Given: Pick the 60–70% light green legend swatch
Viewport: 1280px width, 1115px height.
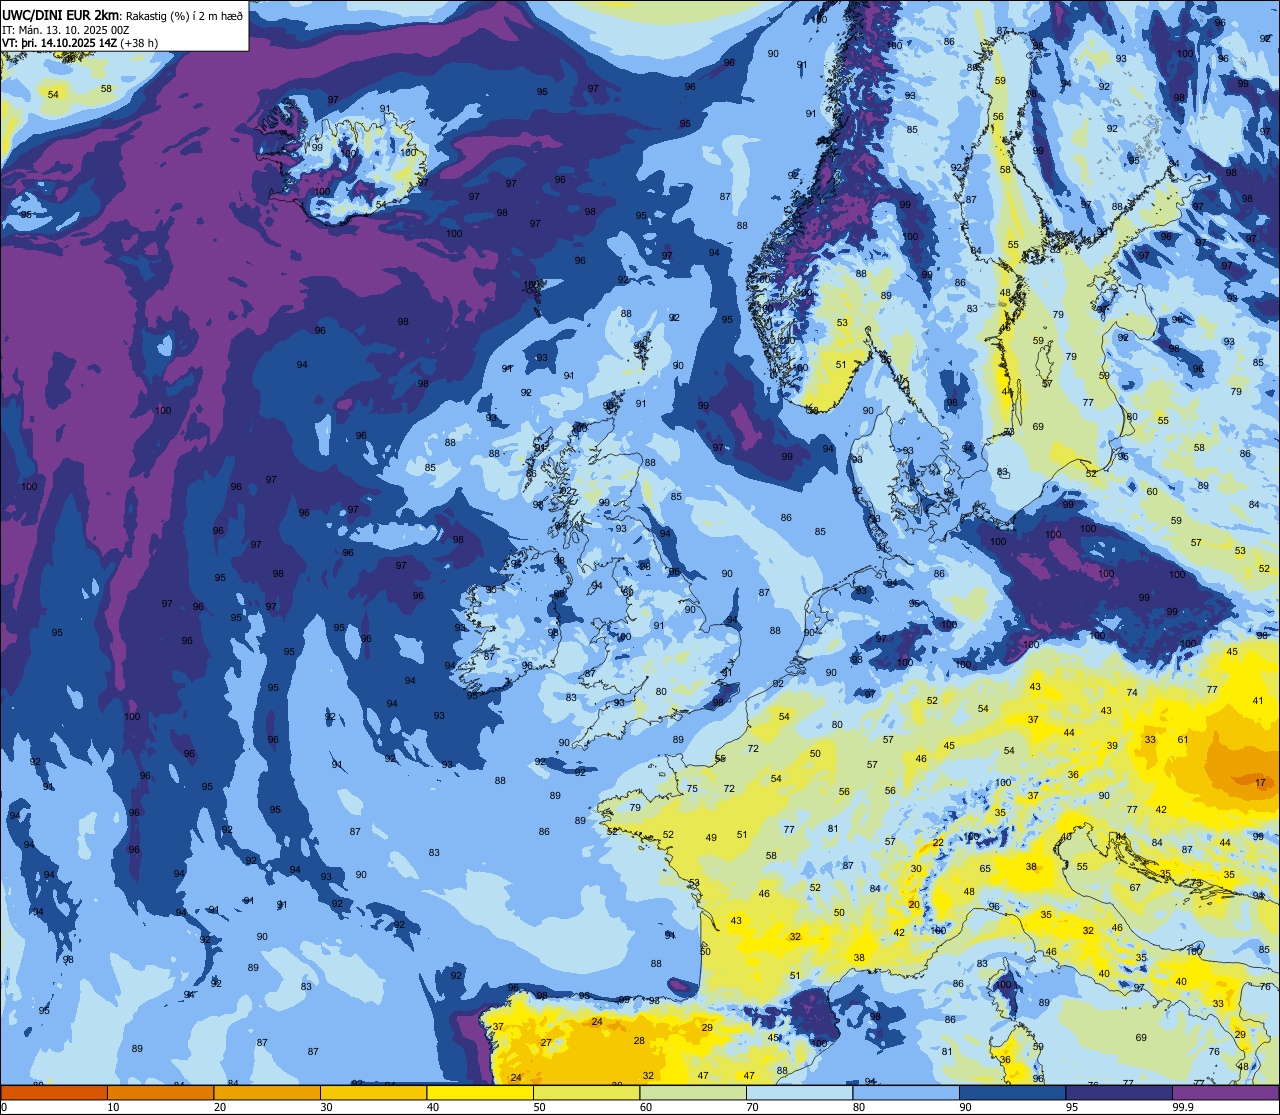Looking at the screenshot, I should tap(693, 1093).
